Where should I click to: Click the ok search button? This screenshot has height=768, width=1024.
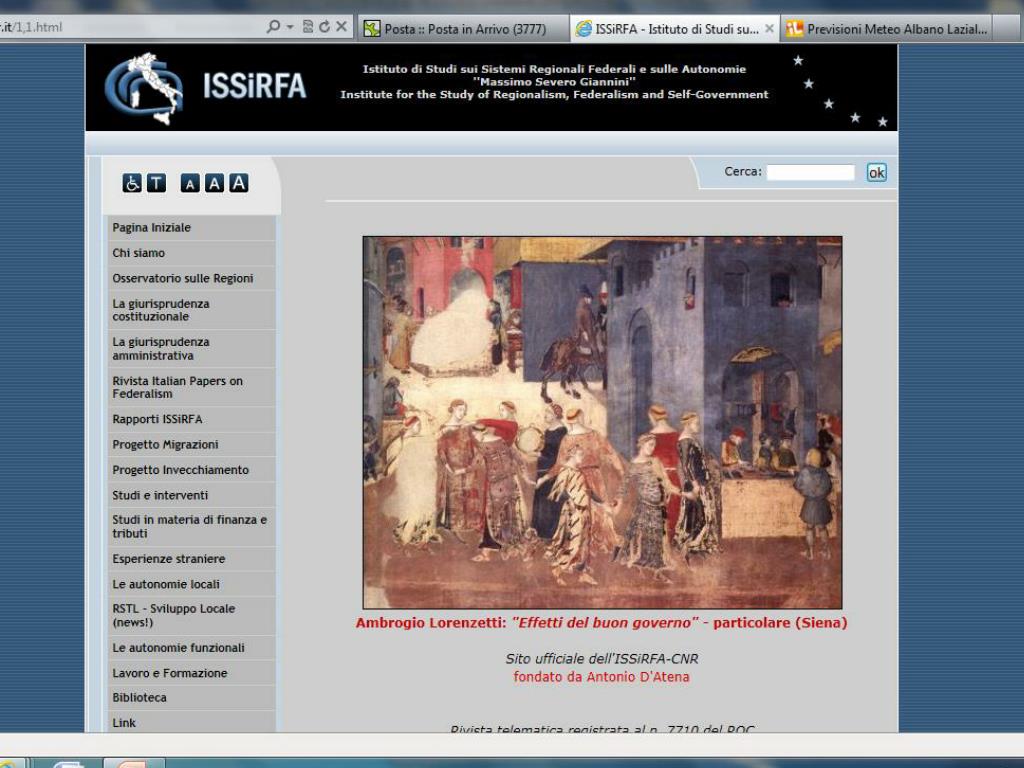876,172
